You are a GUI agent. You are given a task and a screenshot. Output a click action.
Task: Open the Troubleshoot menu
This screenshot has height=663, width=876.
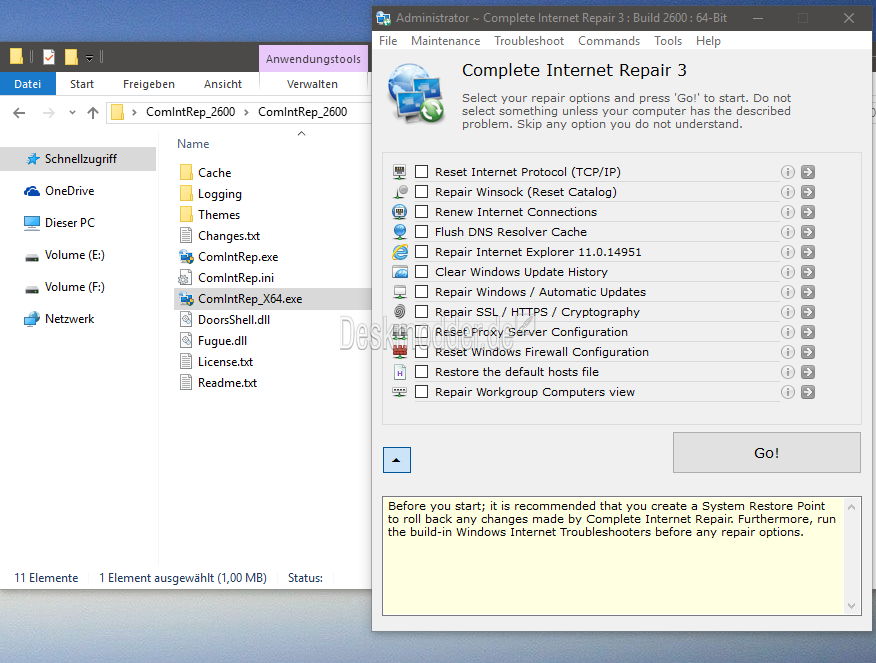coord(529,41)
